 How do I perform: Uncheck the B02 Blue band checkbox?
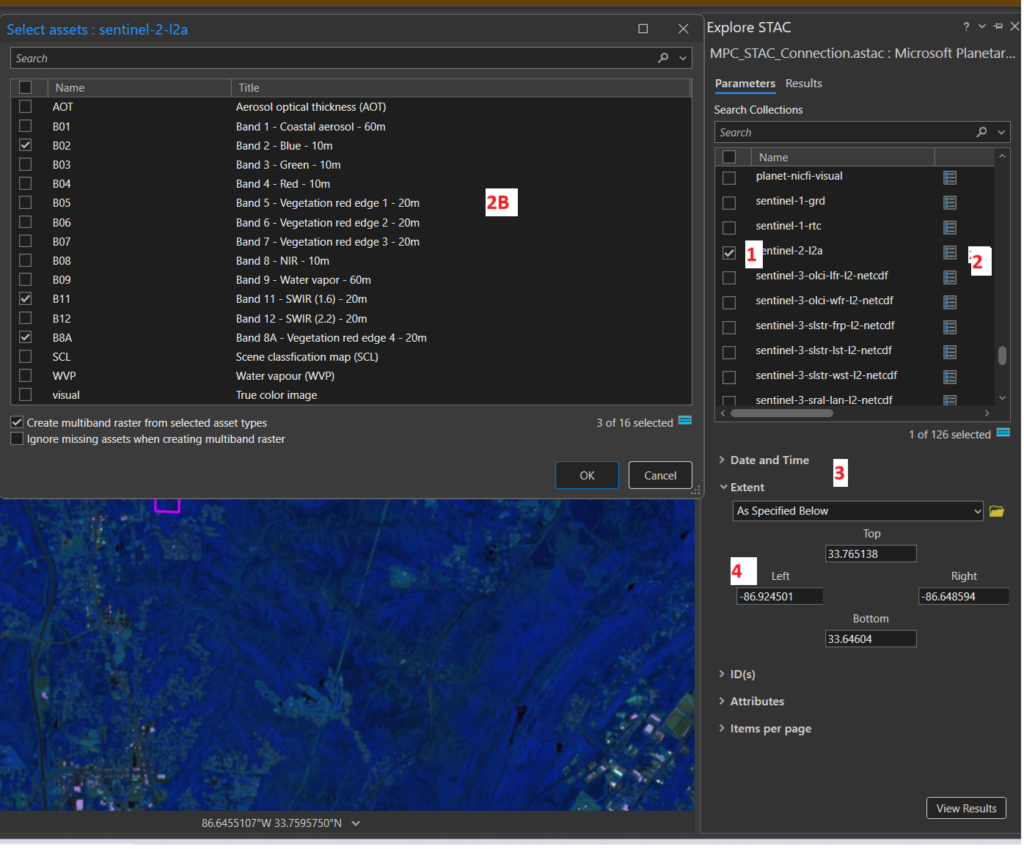point(25,145)
